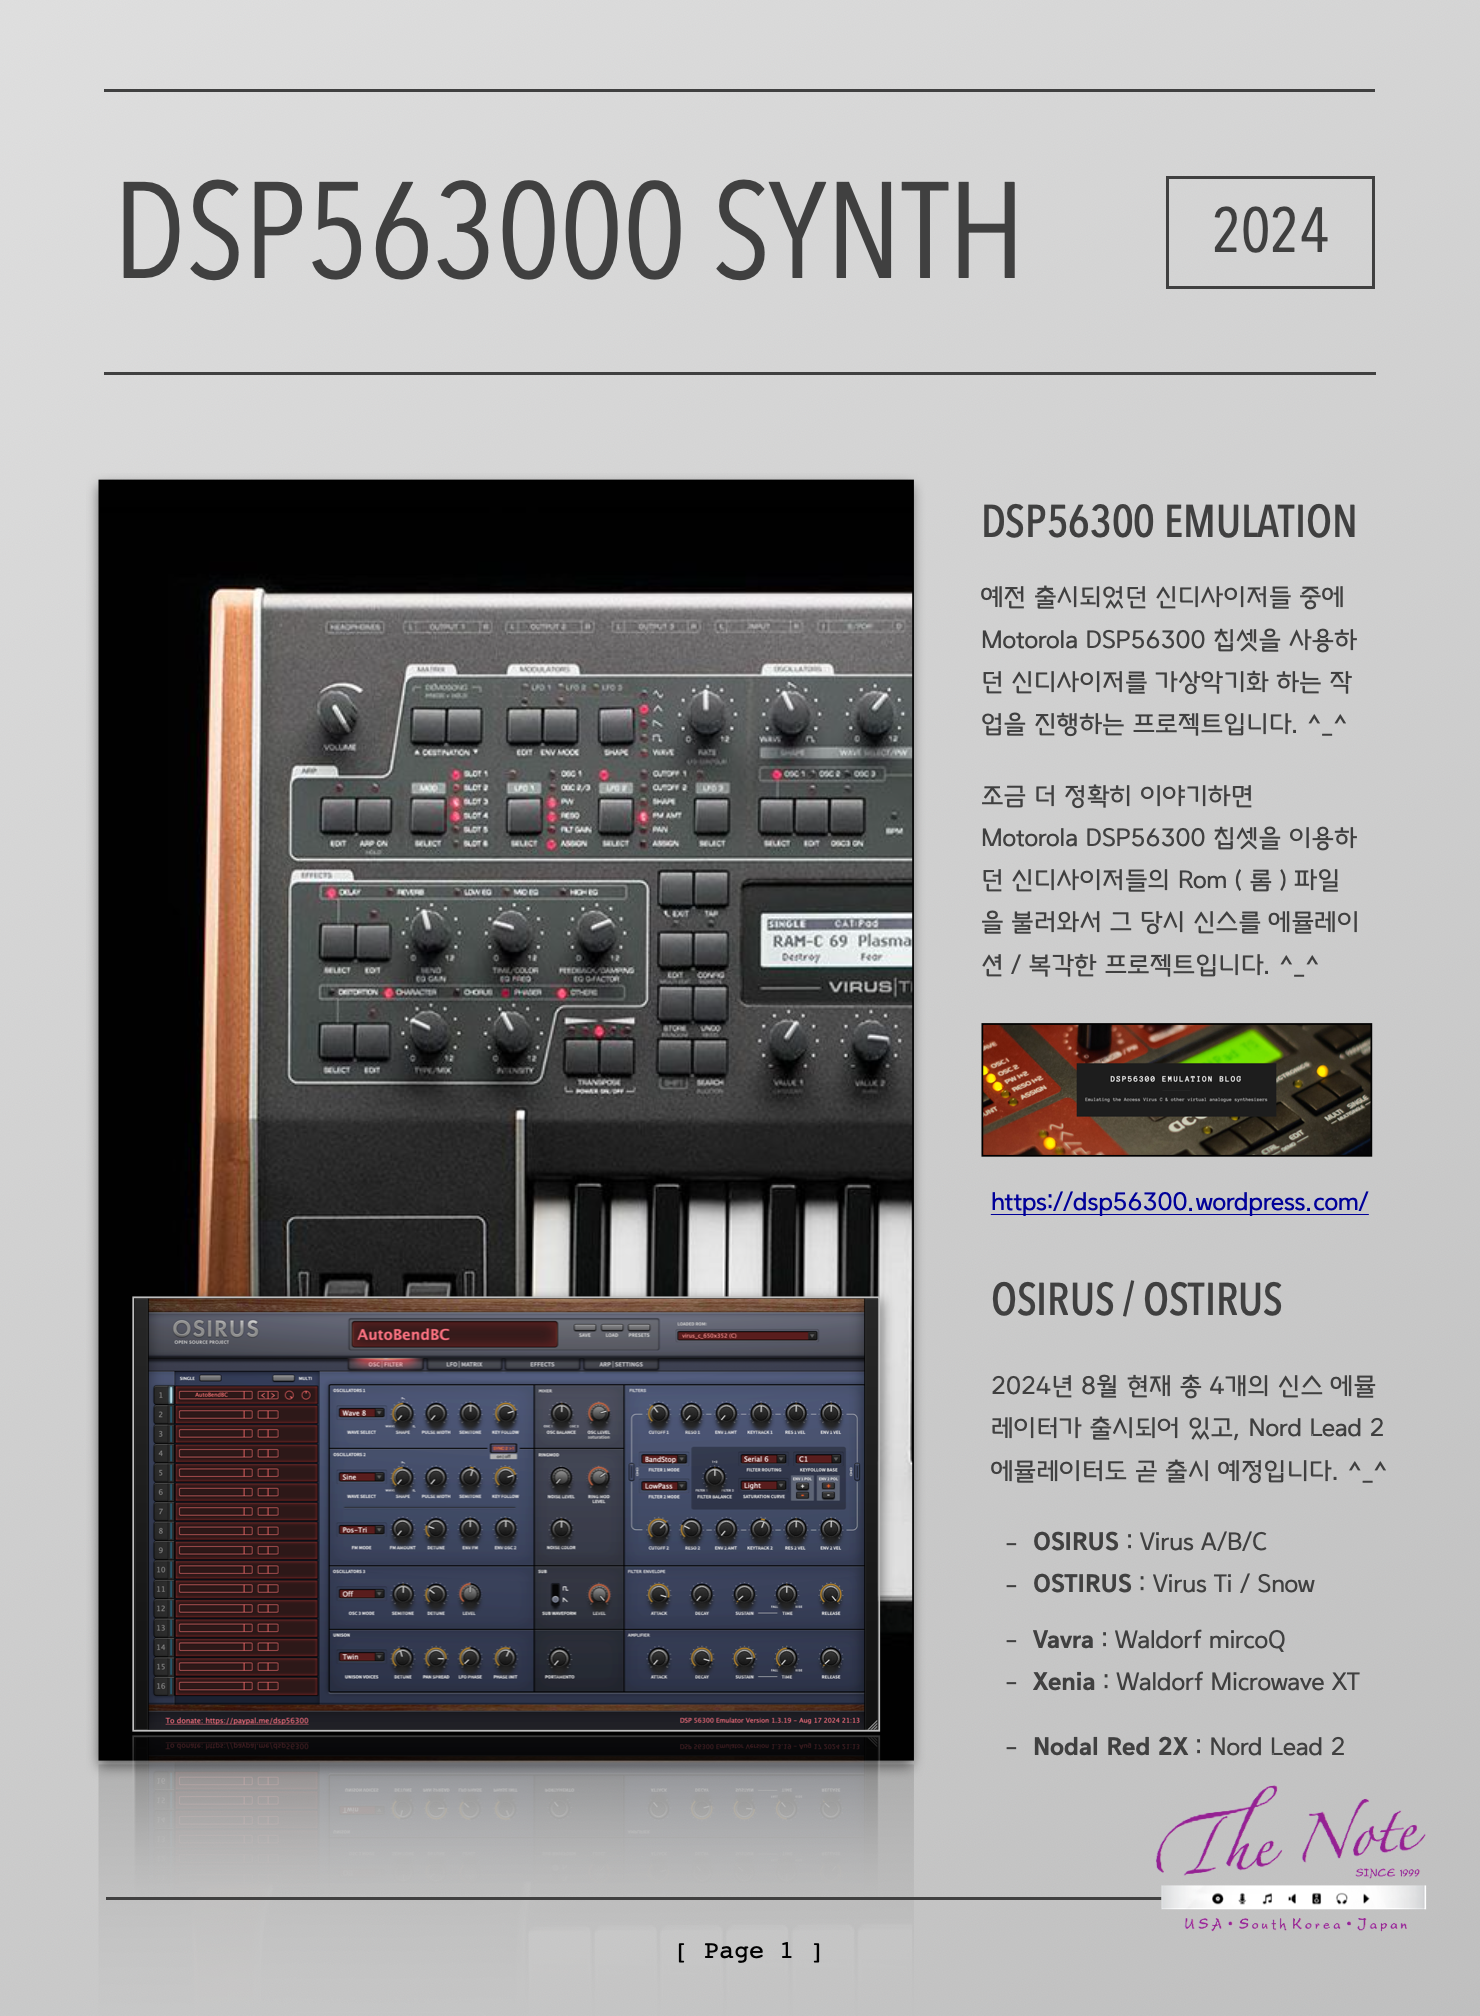Click the part 1 AutoBendBC name field

click(215, 1395)
